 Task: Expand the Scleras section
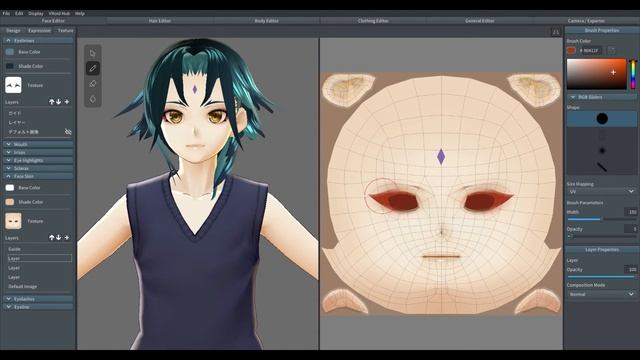(38, 168)
